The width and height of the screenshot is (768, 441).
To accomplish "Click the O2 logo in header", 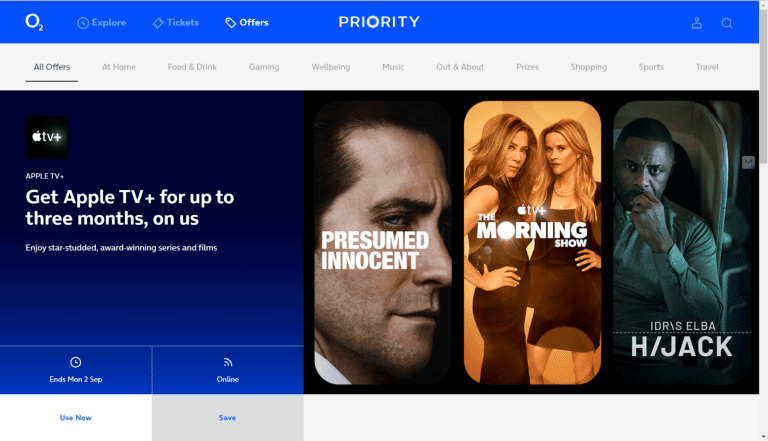I will pos(34,22).
